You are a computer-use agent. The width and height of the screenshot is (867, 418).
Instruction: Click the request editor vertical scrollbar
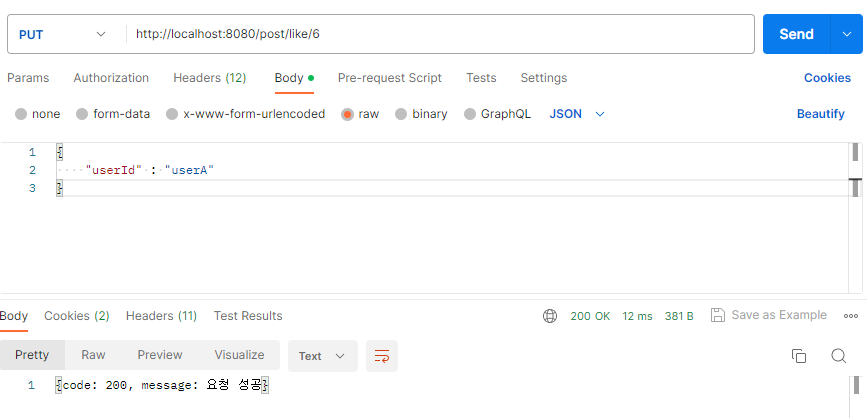855,217
